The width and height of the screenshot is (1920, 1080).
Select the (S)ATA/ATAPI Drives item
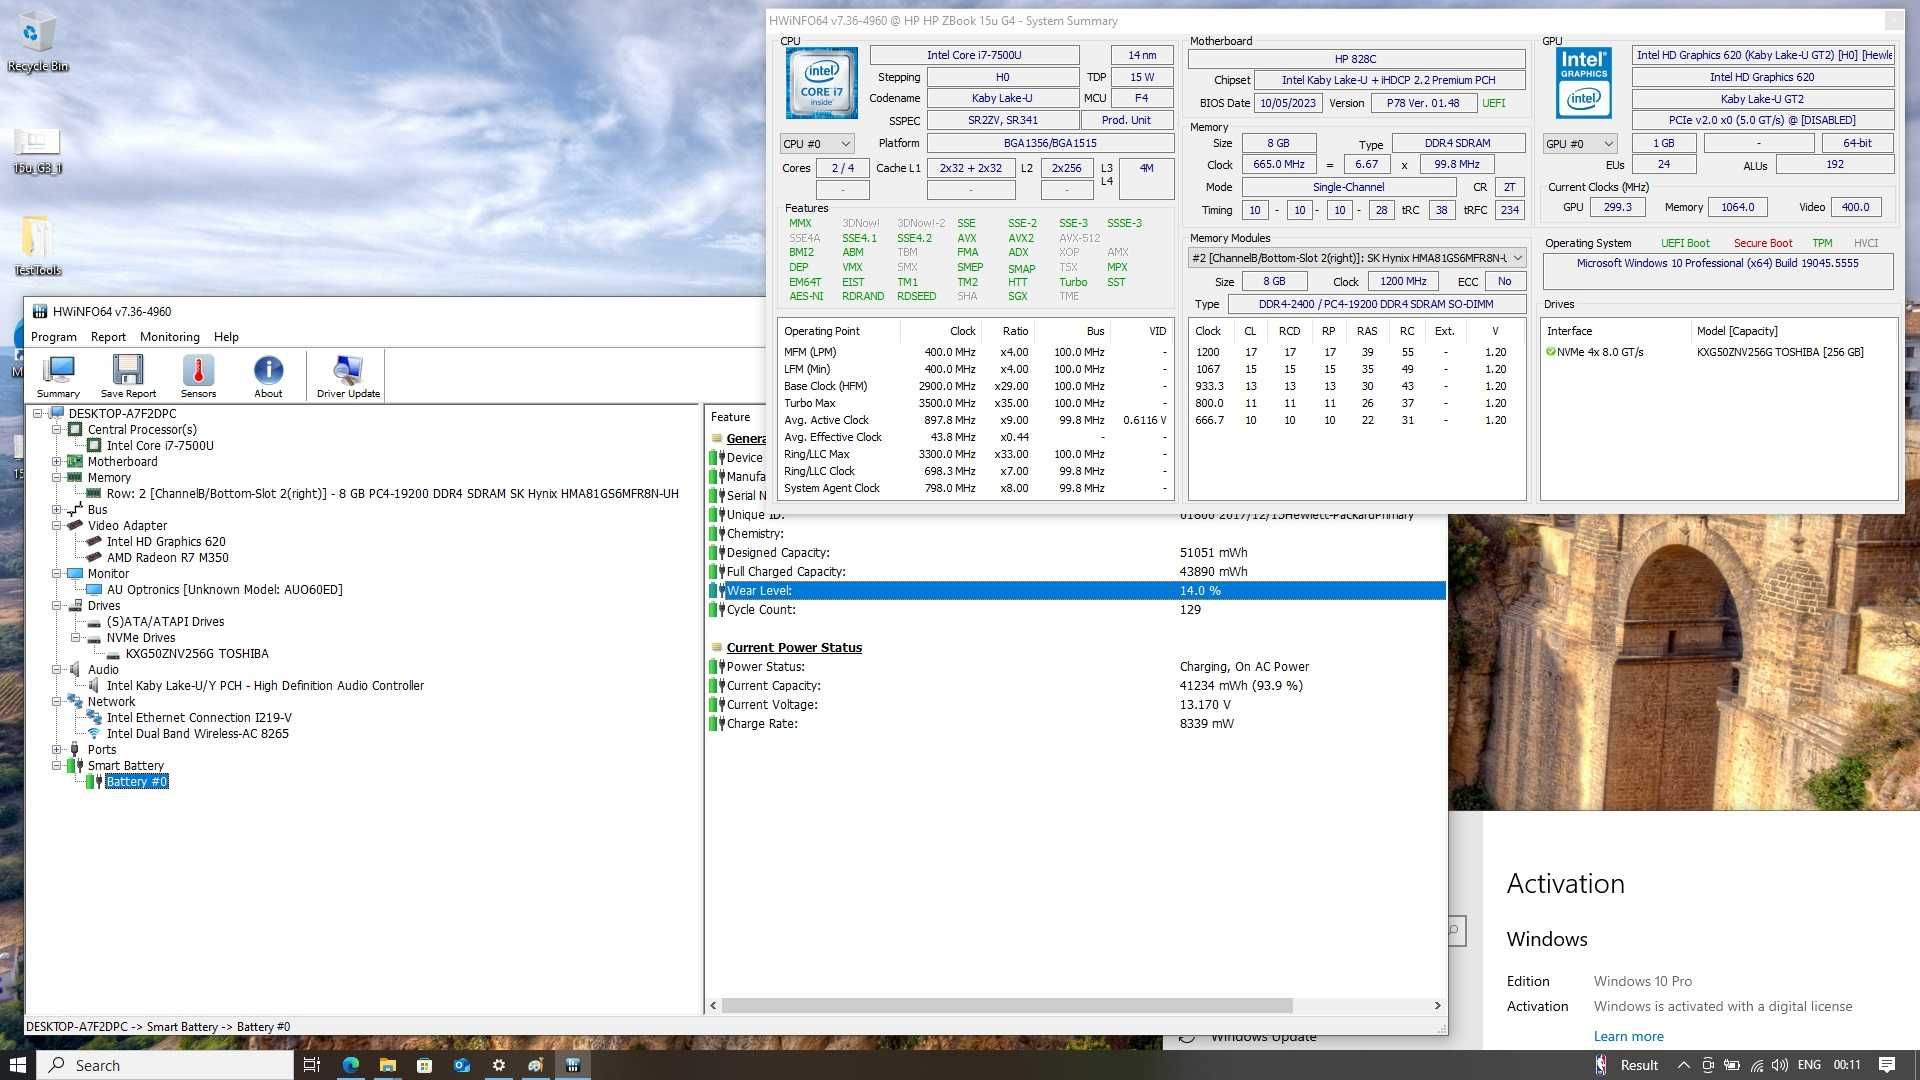[165, 621]
